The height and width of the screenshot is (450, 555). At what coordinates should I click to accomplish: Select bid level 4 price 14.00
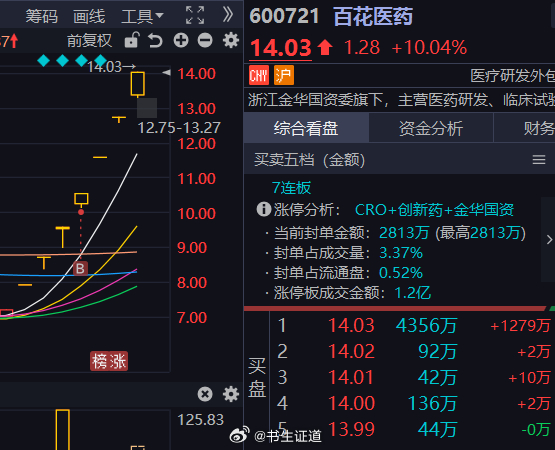351,403
